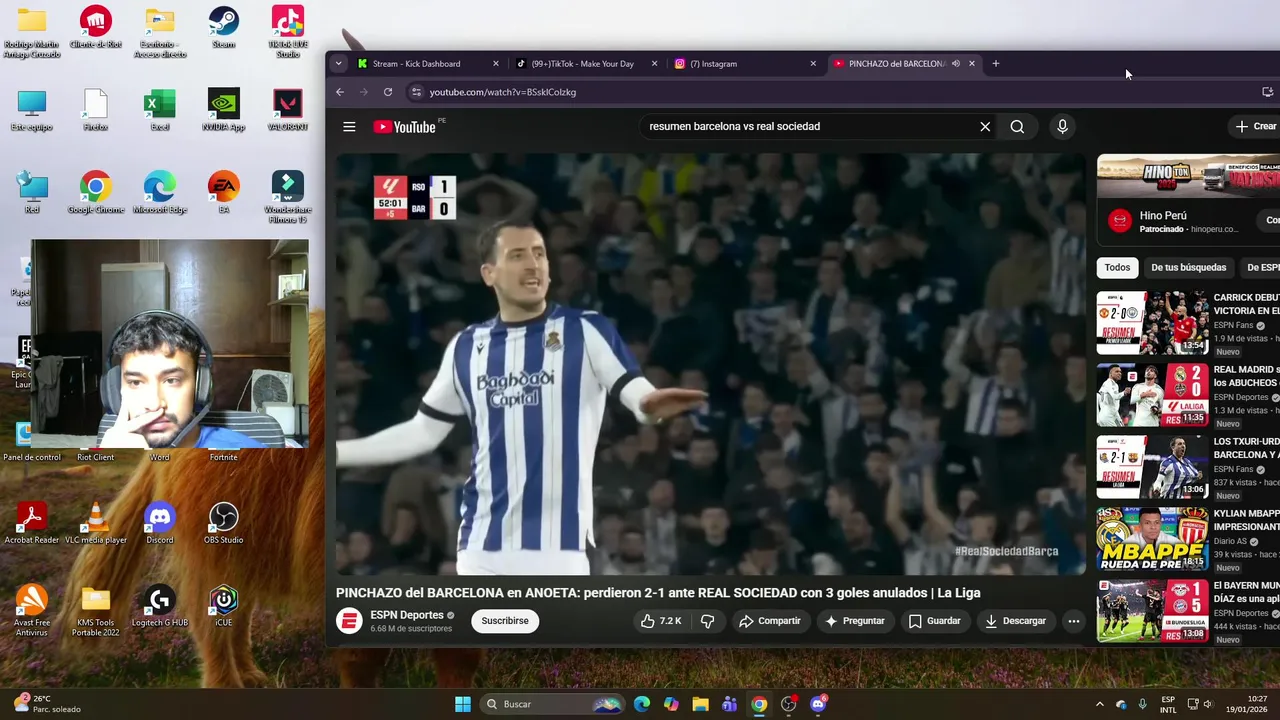The width and height of the screenshot is (1280, 720).
Task: Close the Stream - Kick Dashboard tab
Action: 495,64
